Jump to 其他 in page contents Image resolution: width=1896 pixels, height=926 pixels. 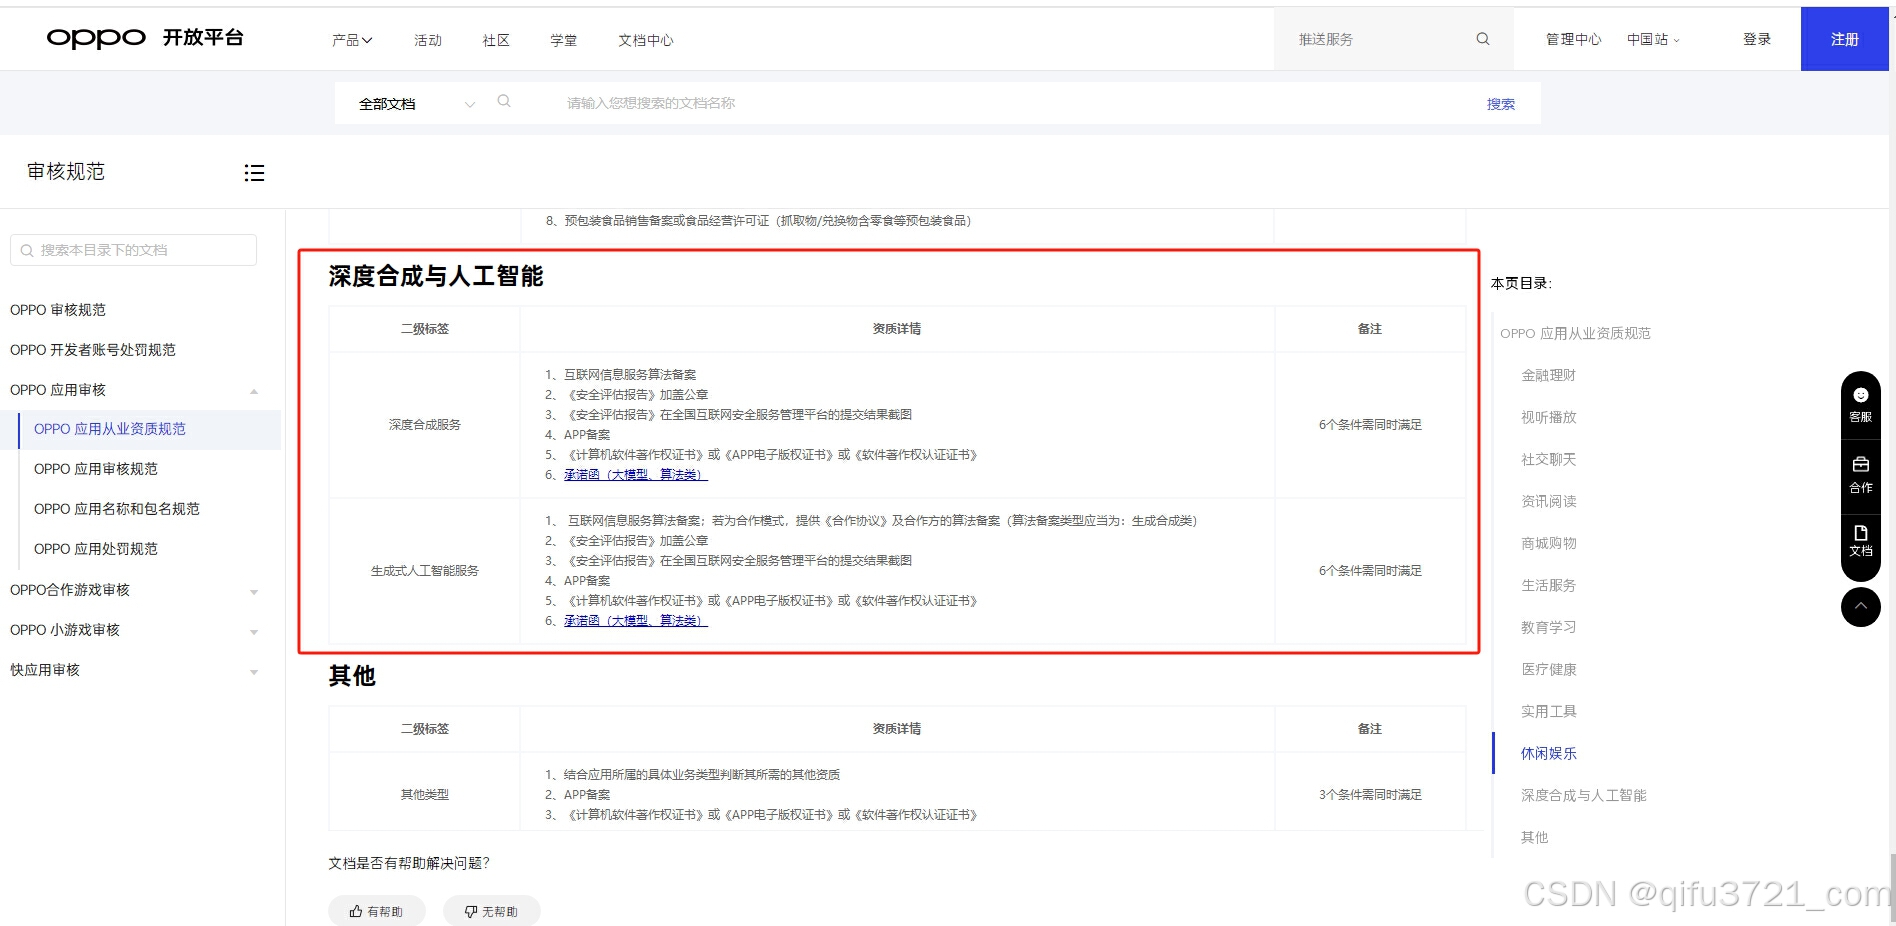(x=1534, y=837)
